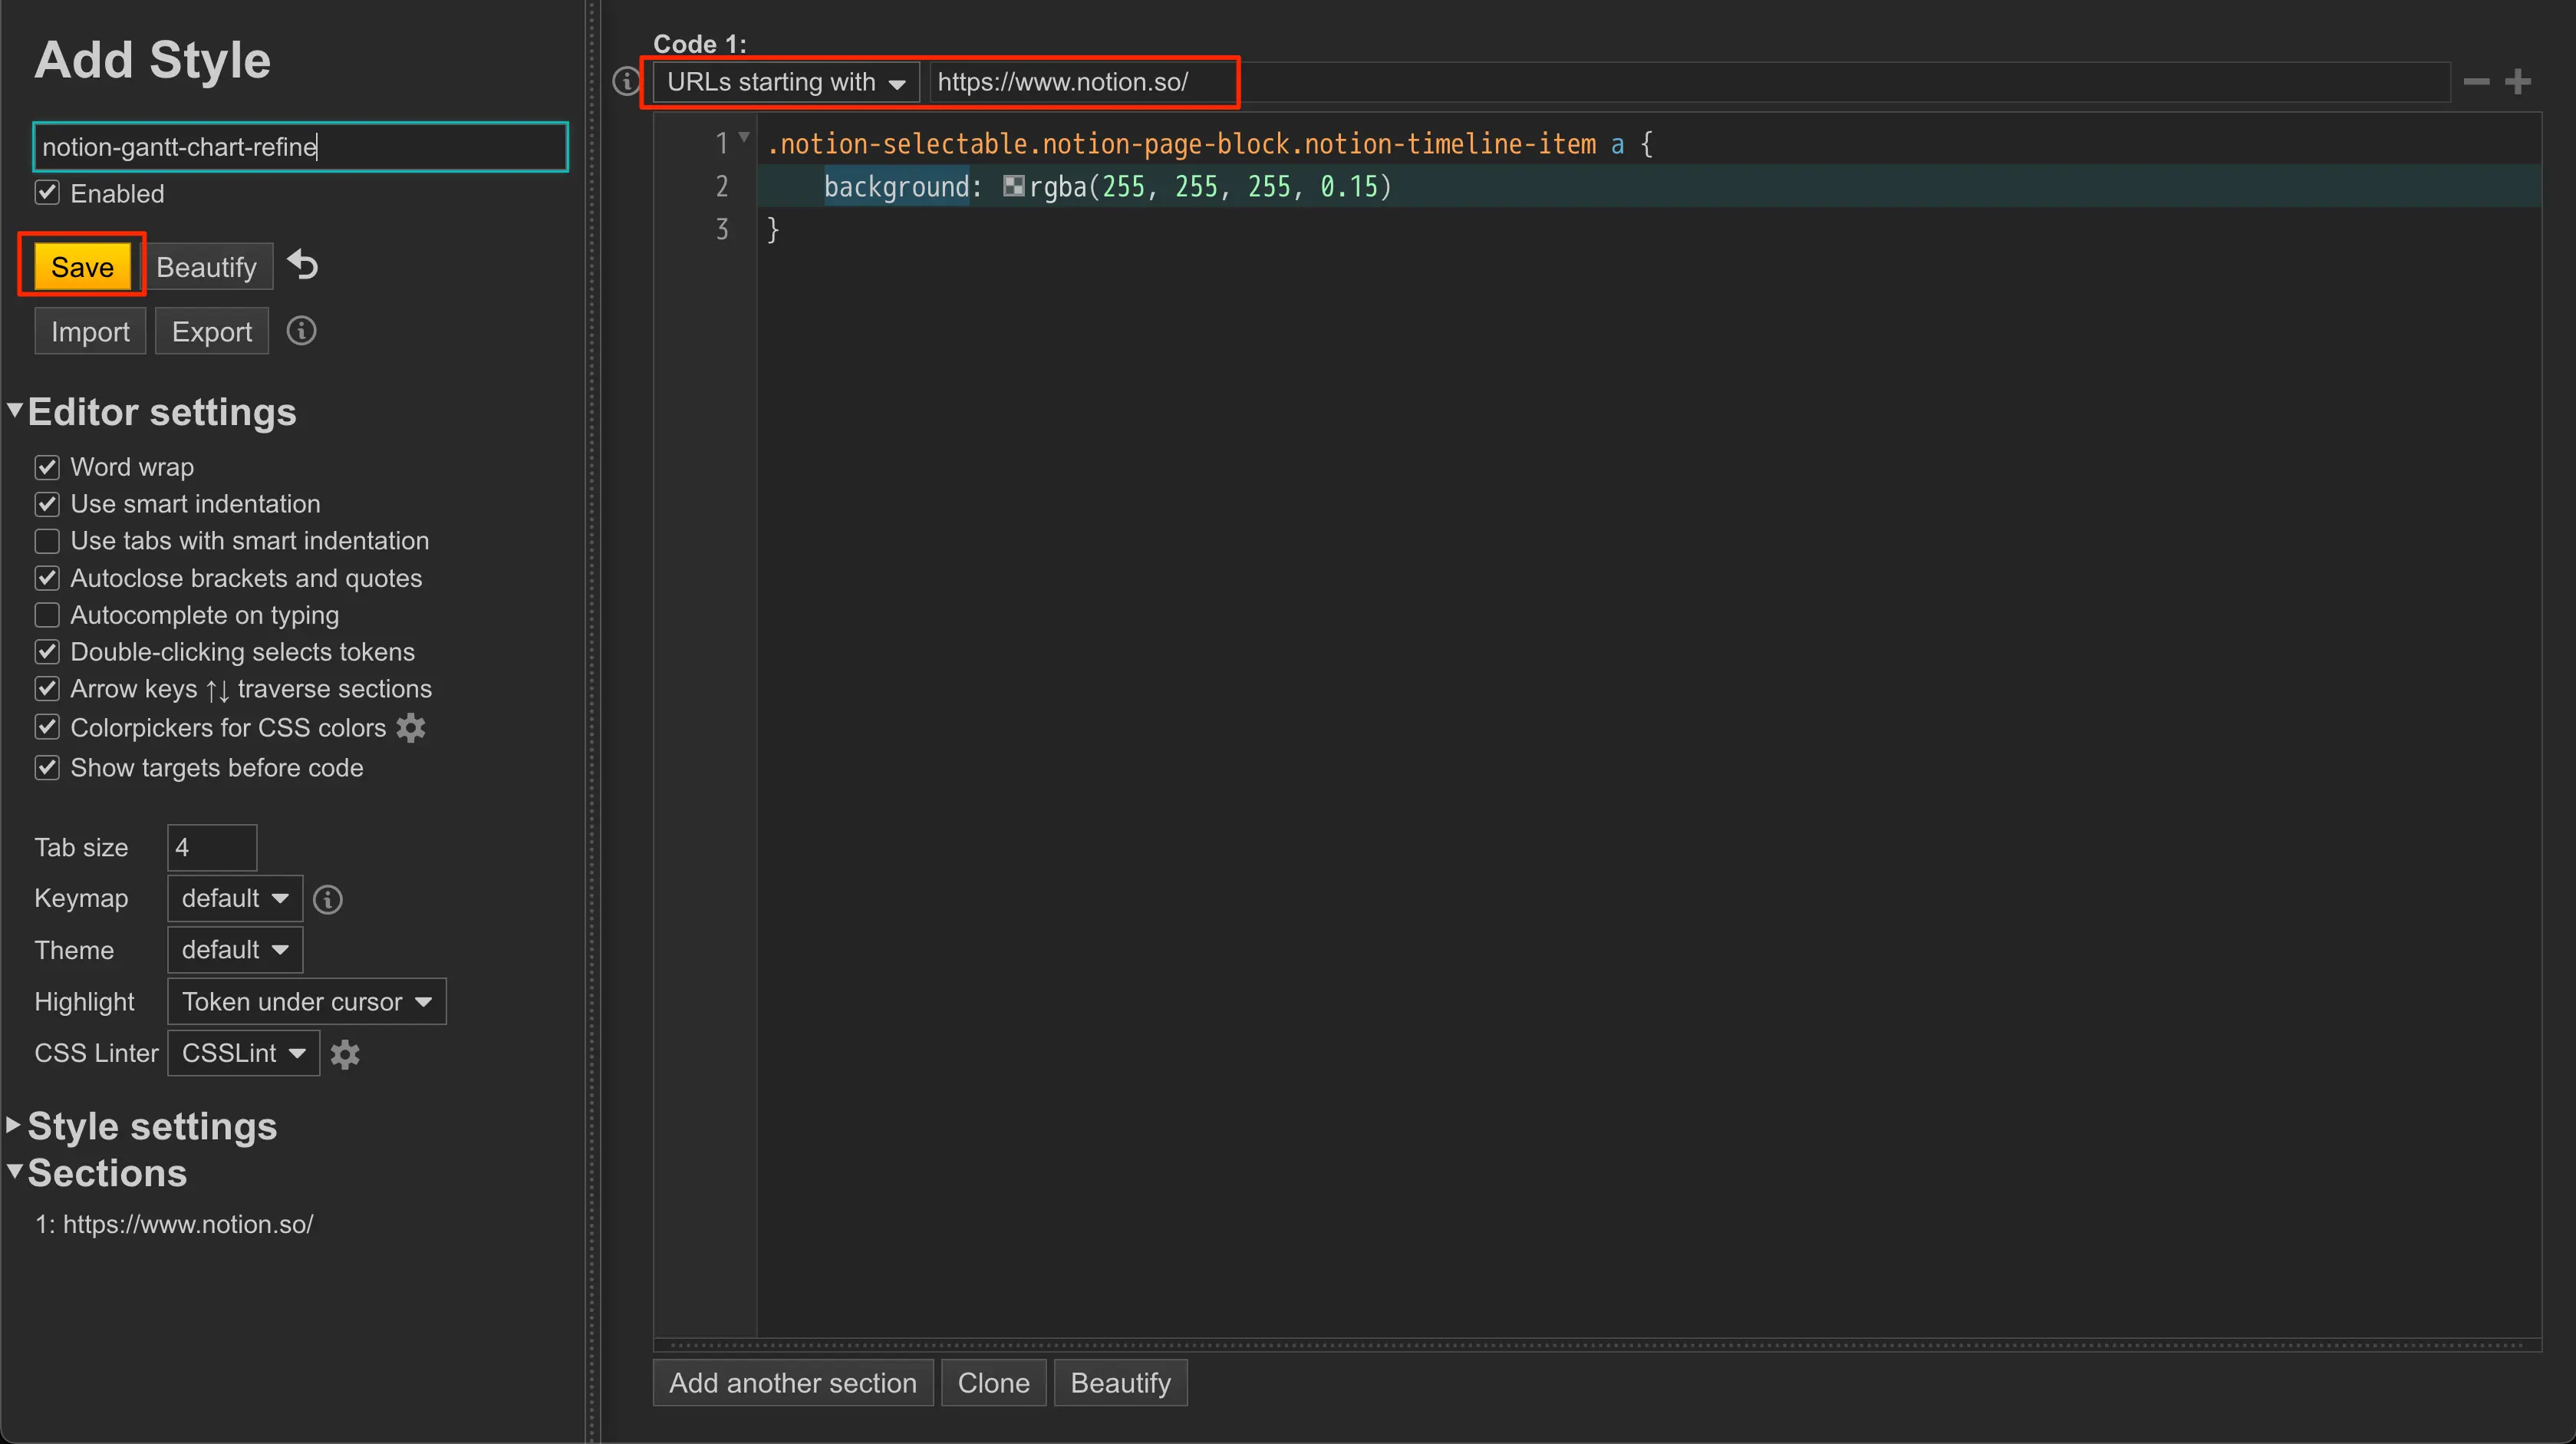
Task: Open the gear icon for CSS Linter settings
Action: tap(345, 1054)
